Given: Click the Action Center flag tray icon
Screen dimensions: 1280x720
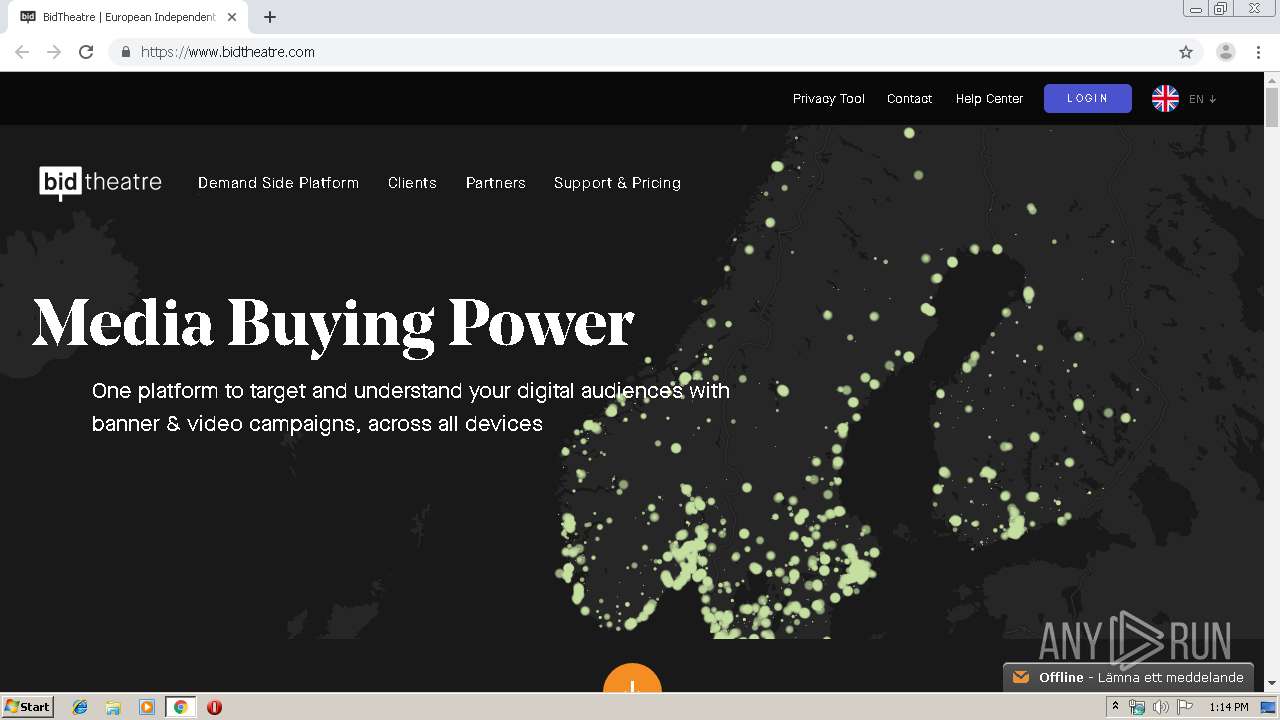Looking at the screenshot, I should [x=1185, y=707].
